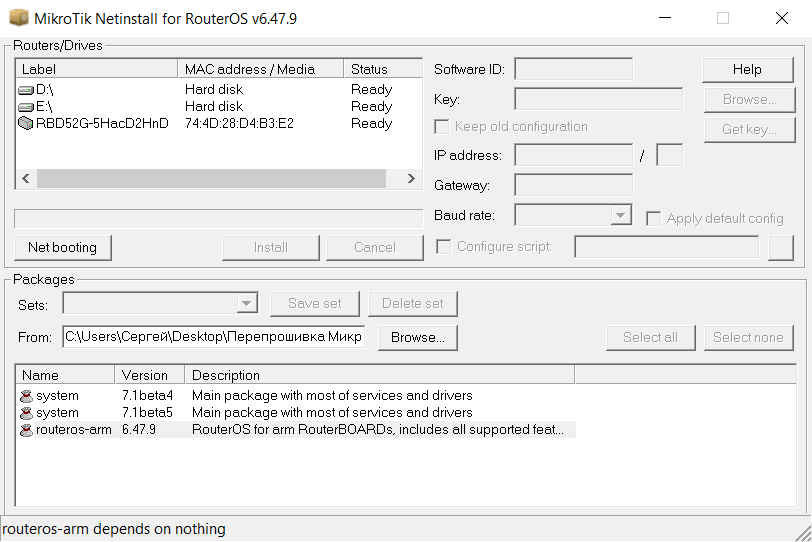Focus the IP address field
Viewport: 812px width, 542px height.
point(573,155)
